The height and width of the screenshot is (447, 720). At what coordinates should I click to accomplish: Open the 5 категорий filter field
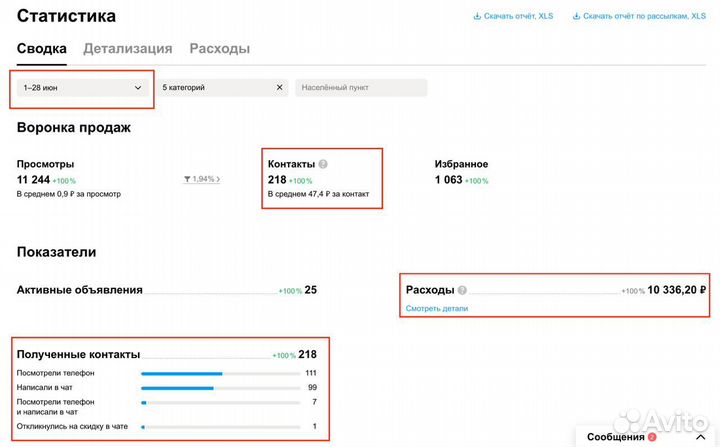click(222, 88)
